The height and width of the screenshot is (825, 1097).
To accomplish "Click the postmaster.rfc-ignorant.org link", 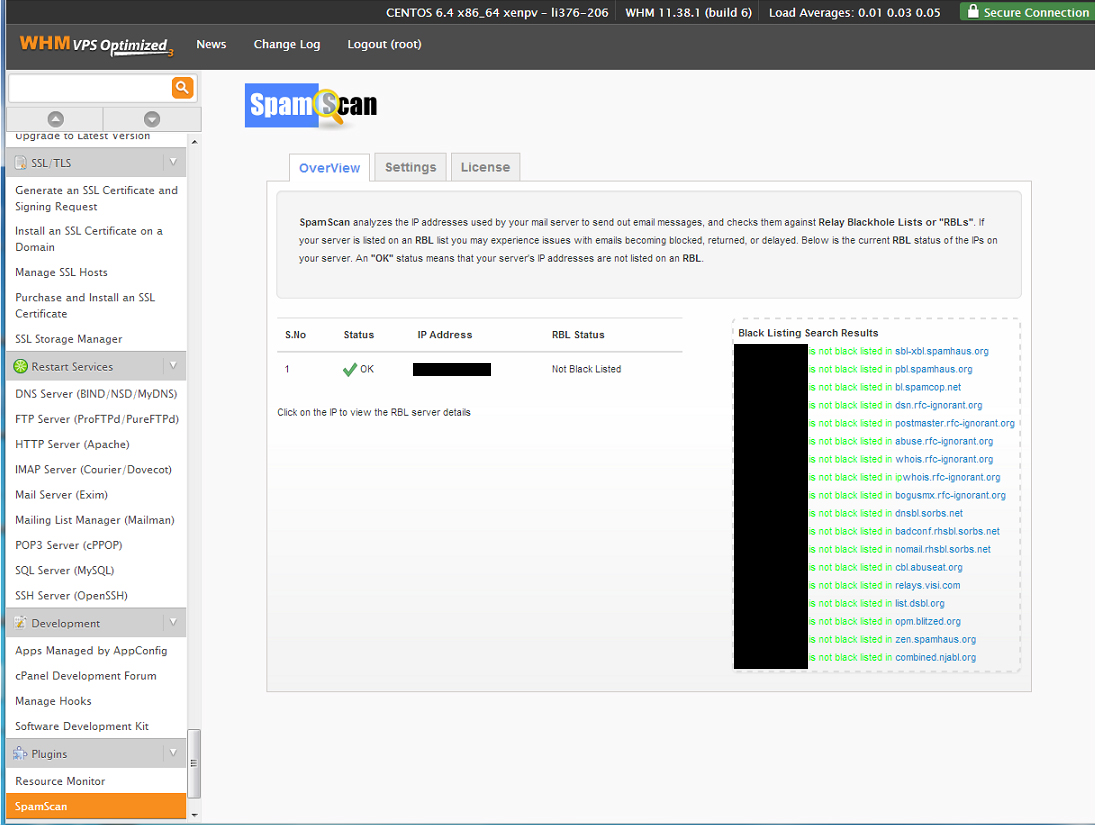I will tap(954, 424).
